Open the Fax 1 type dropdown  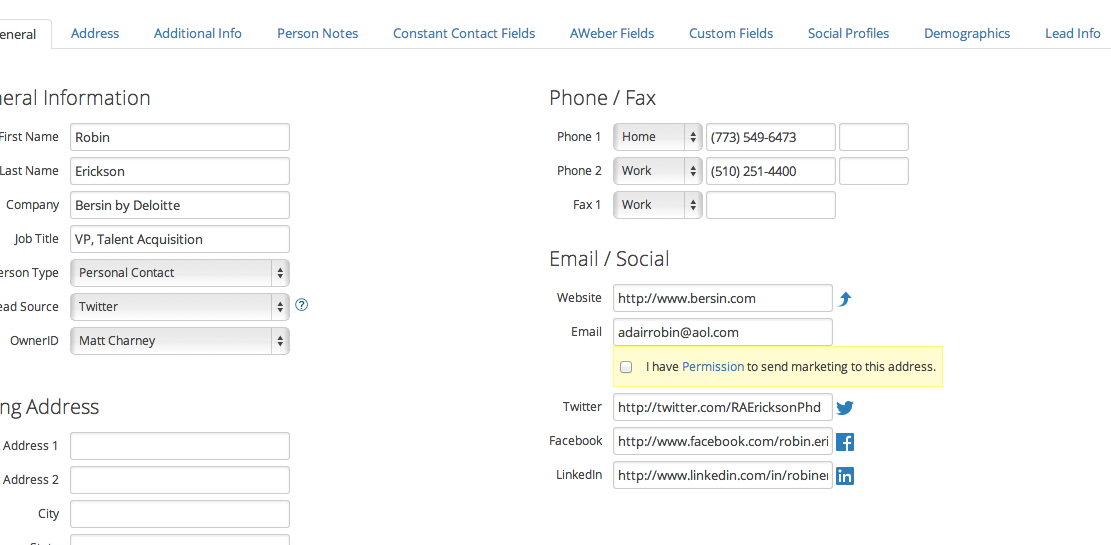point(657,205)
